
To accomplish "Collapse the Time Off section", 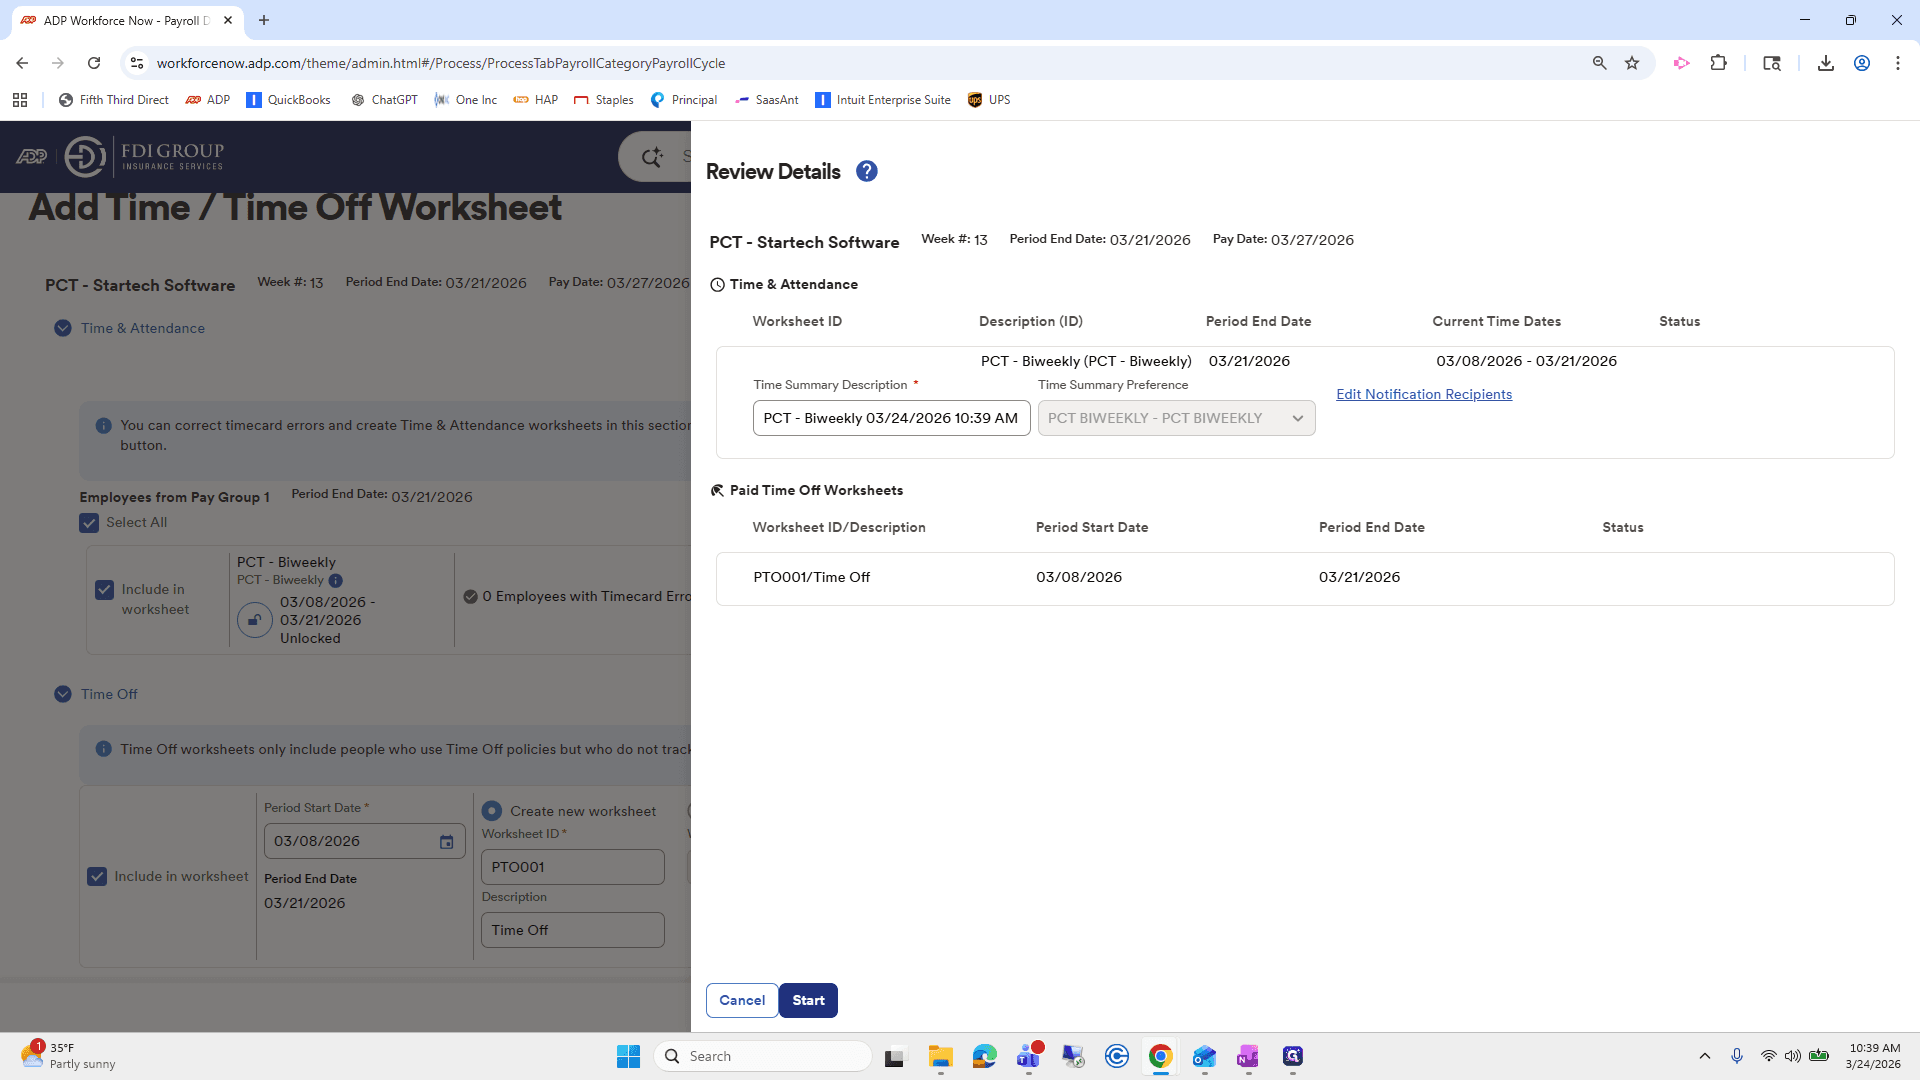I will pos(63,694).
